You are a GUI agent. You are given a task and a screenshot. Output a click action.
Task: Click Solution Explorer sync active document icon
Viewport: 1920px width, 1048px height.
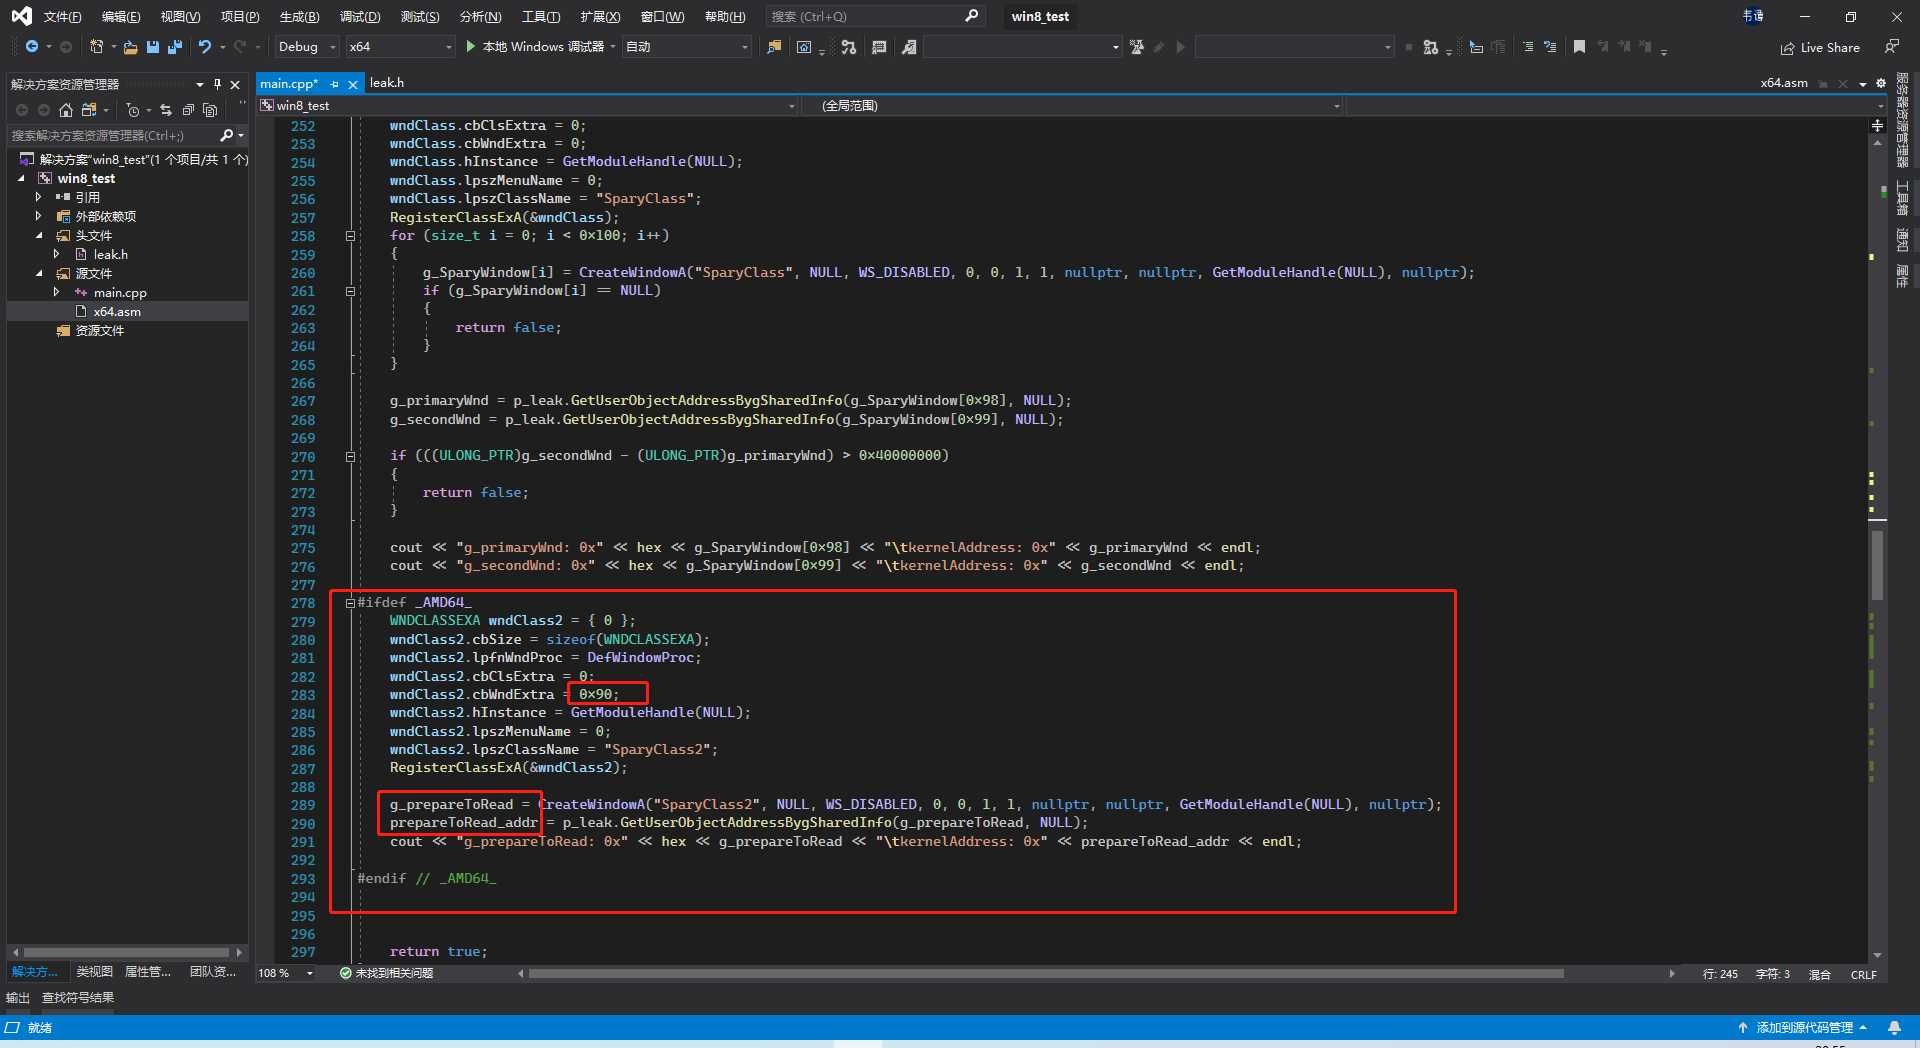click(166, 110)
